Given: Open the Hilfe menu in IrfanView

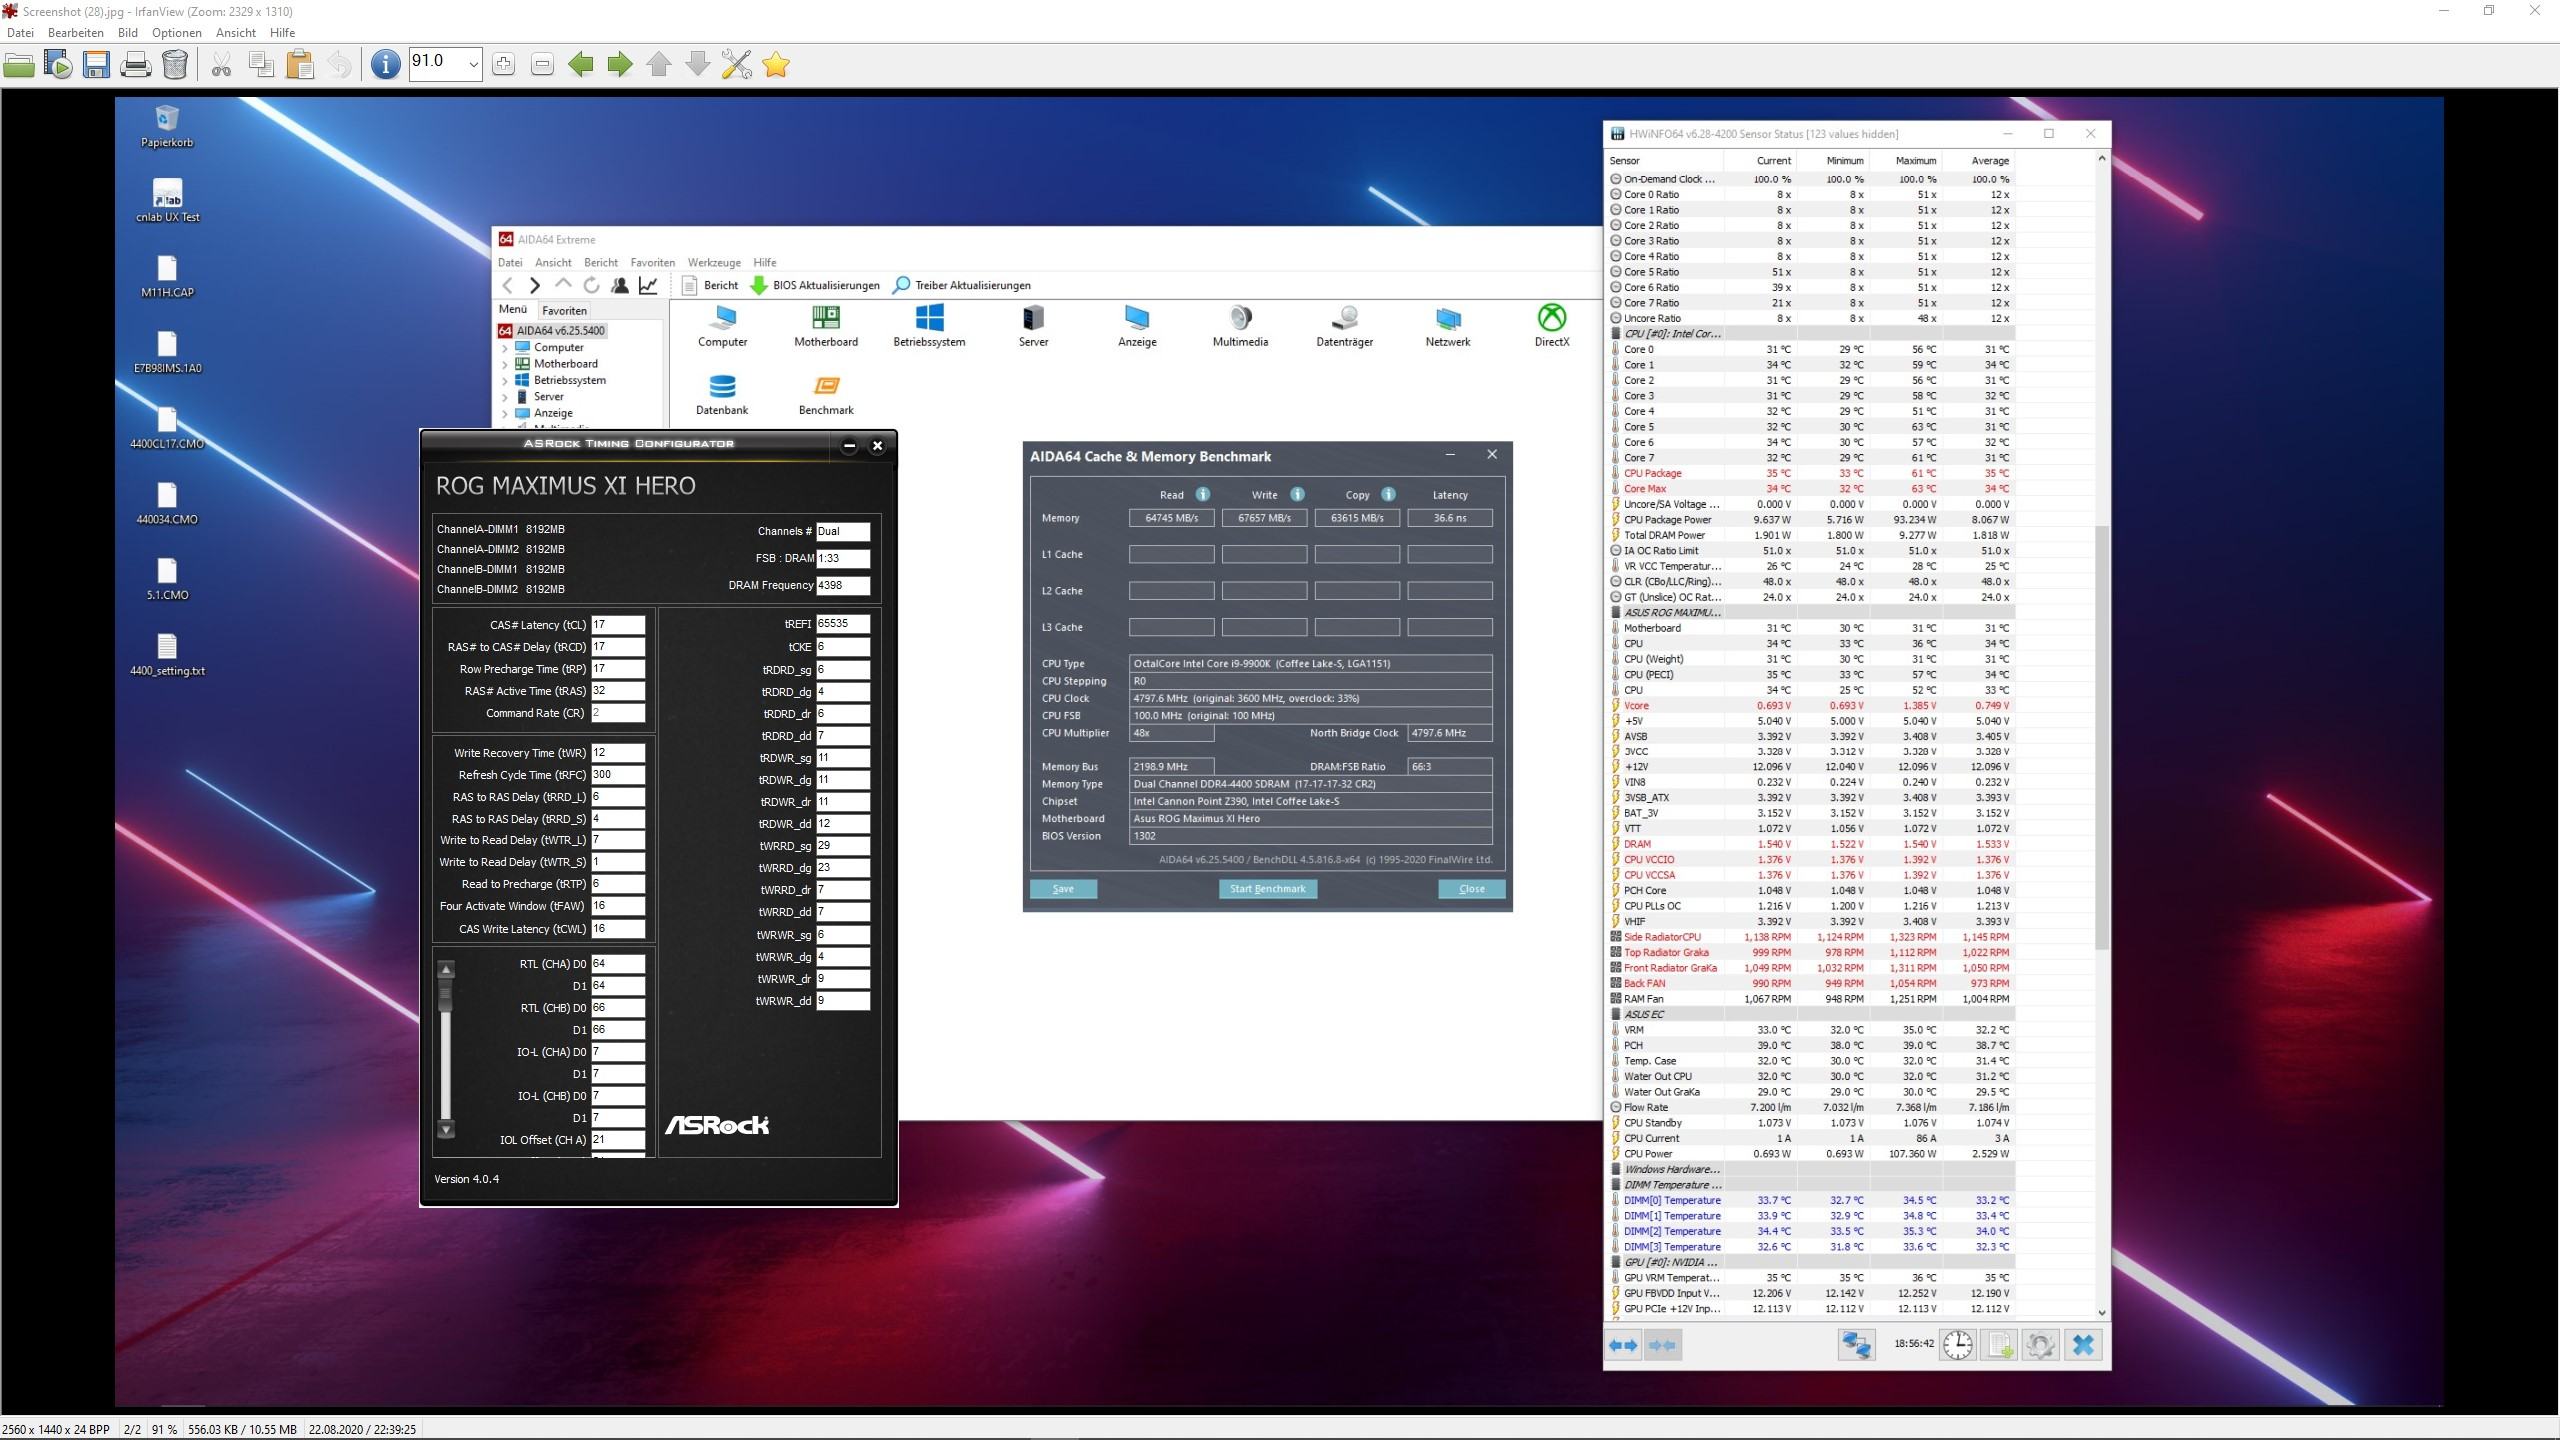Looking at the screenshot, I should click(283, 33).
